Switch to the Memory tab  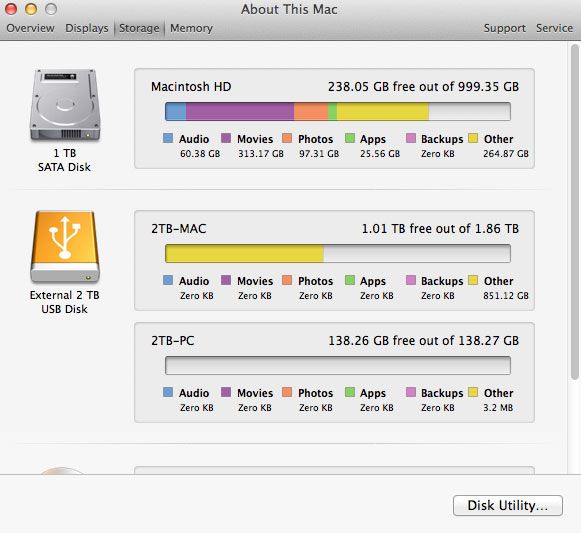pyautogui.click(x=192, y=28)
